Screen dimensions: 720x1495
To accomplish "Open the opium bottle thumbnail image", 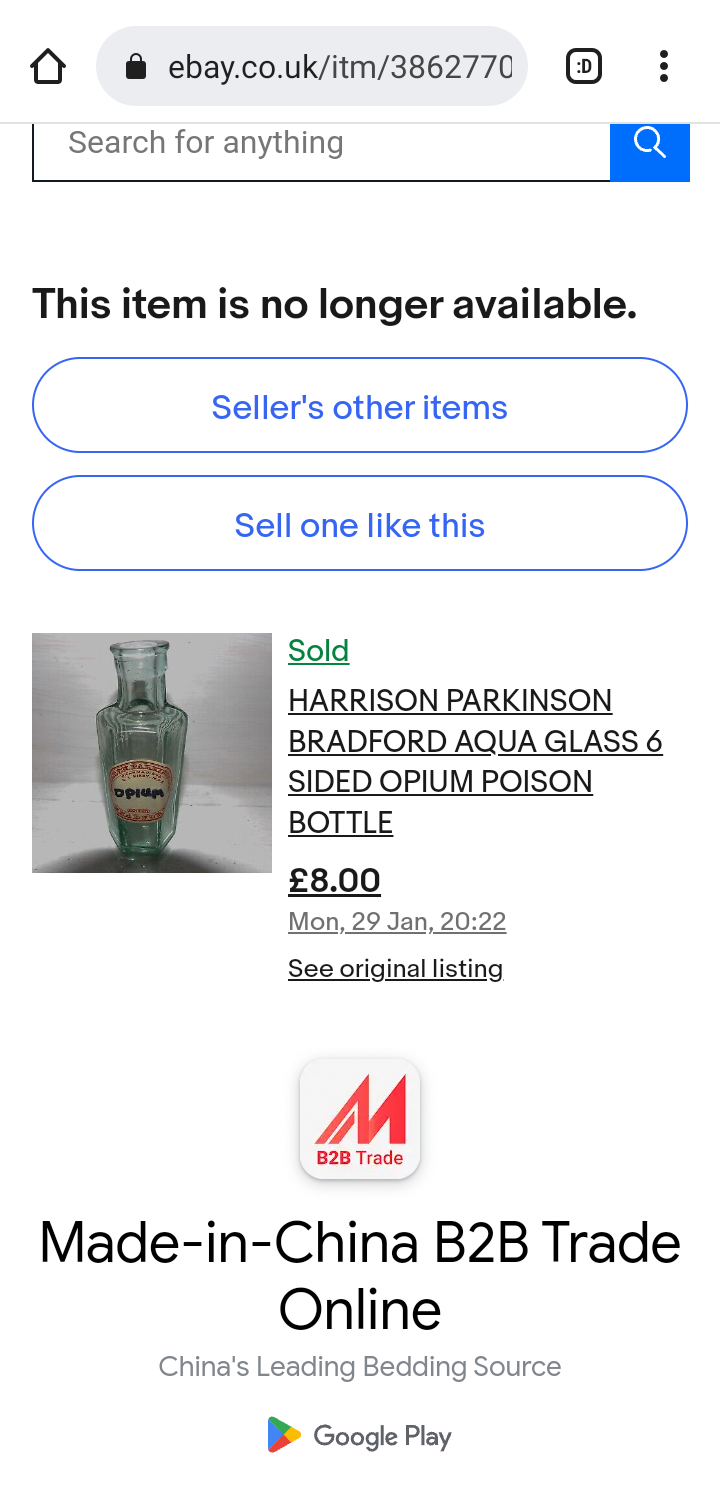I will coord(152,752).
